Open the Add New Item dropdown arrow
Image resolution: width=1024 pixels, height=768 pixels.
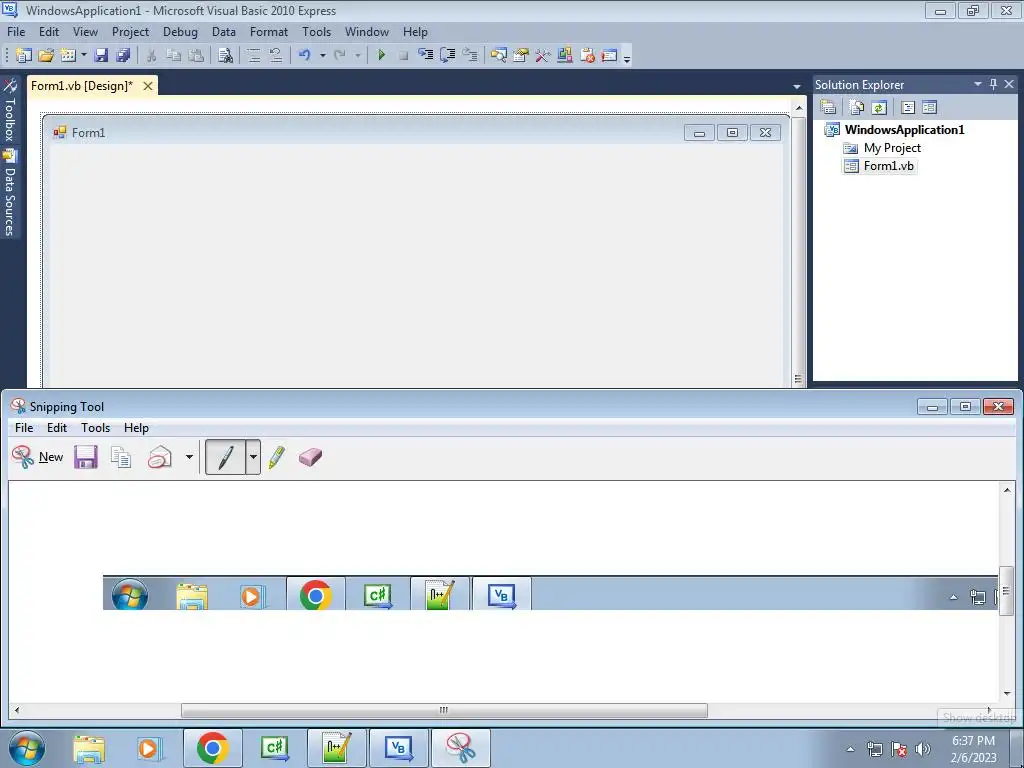[84, 56]
